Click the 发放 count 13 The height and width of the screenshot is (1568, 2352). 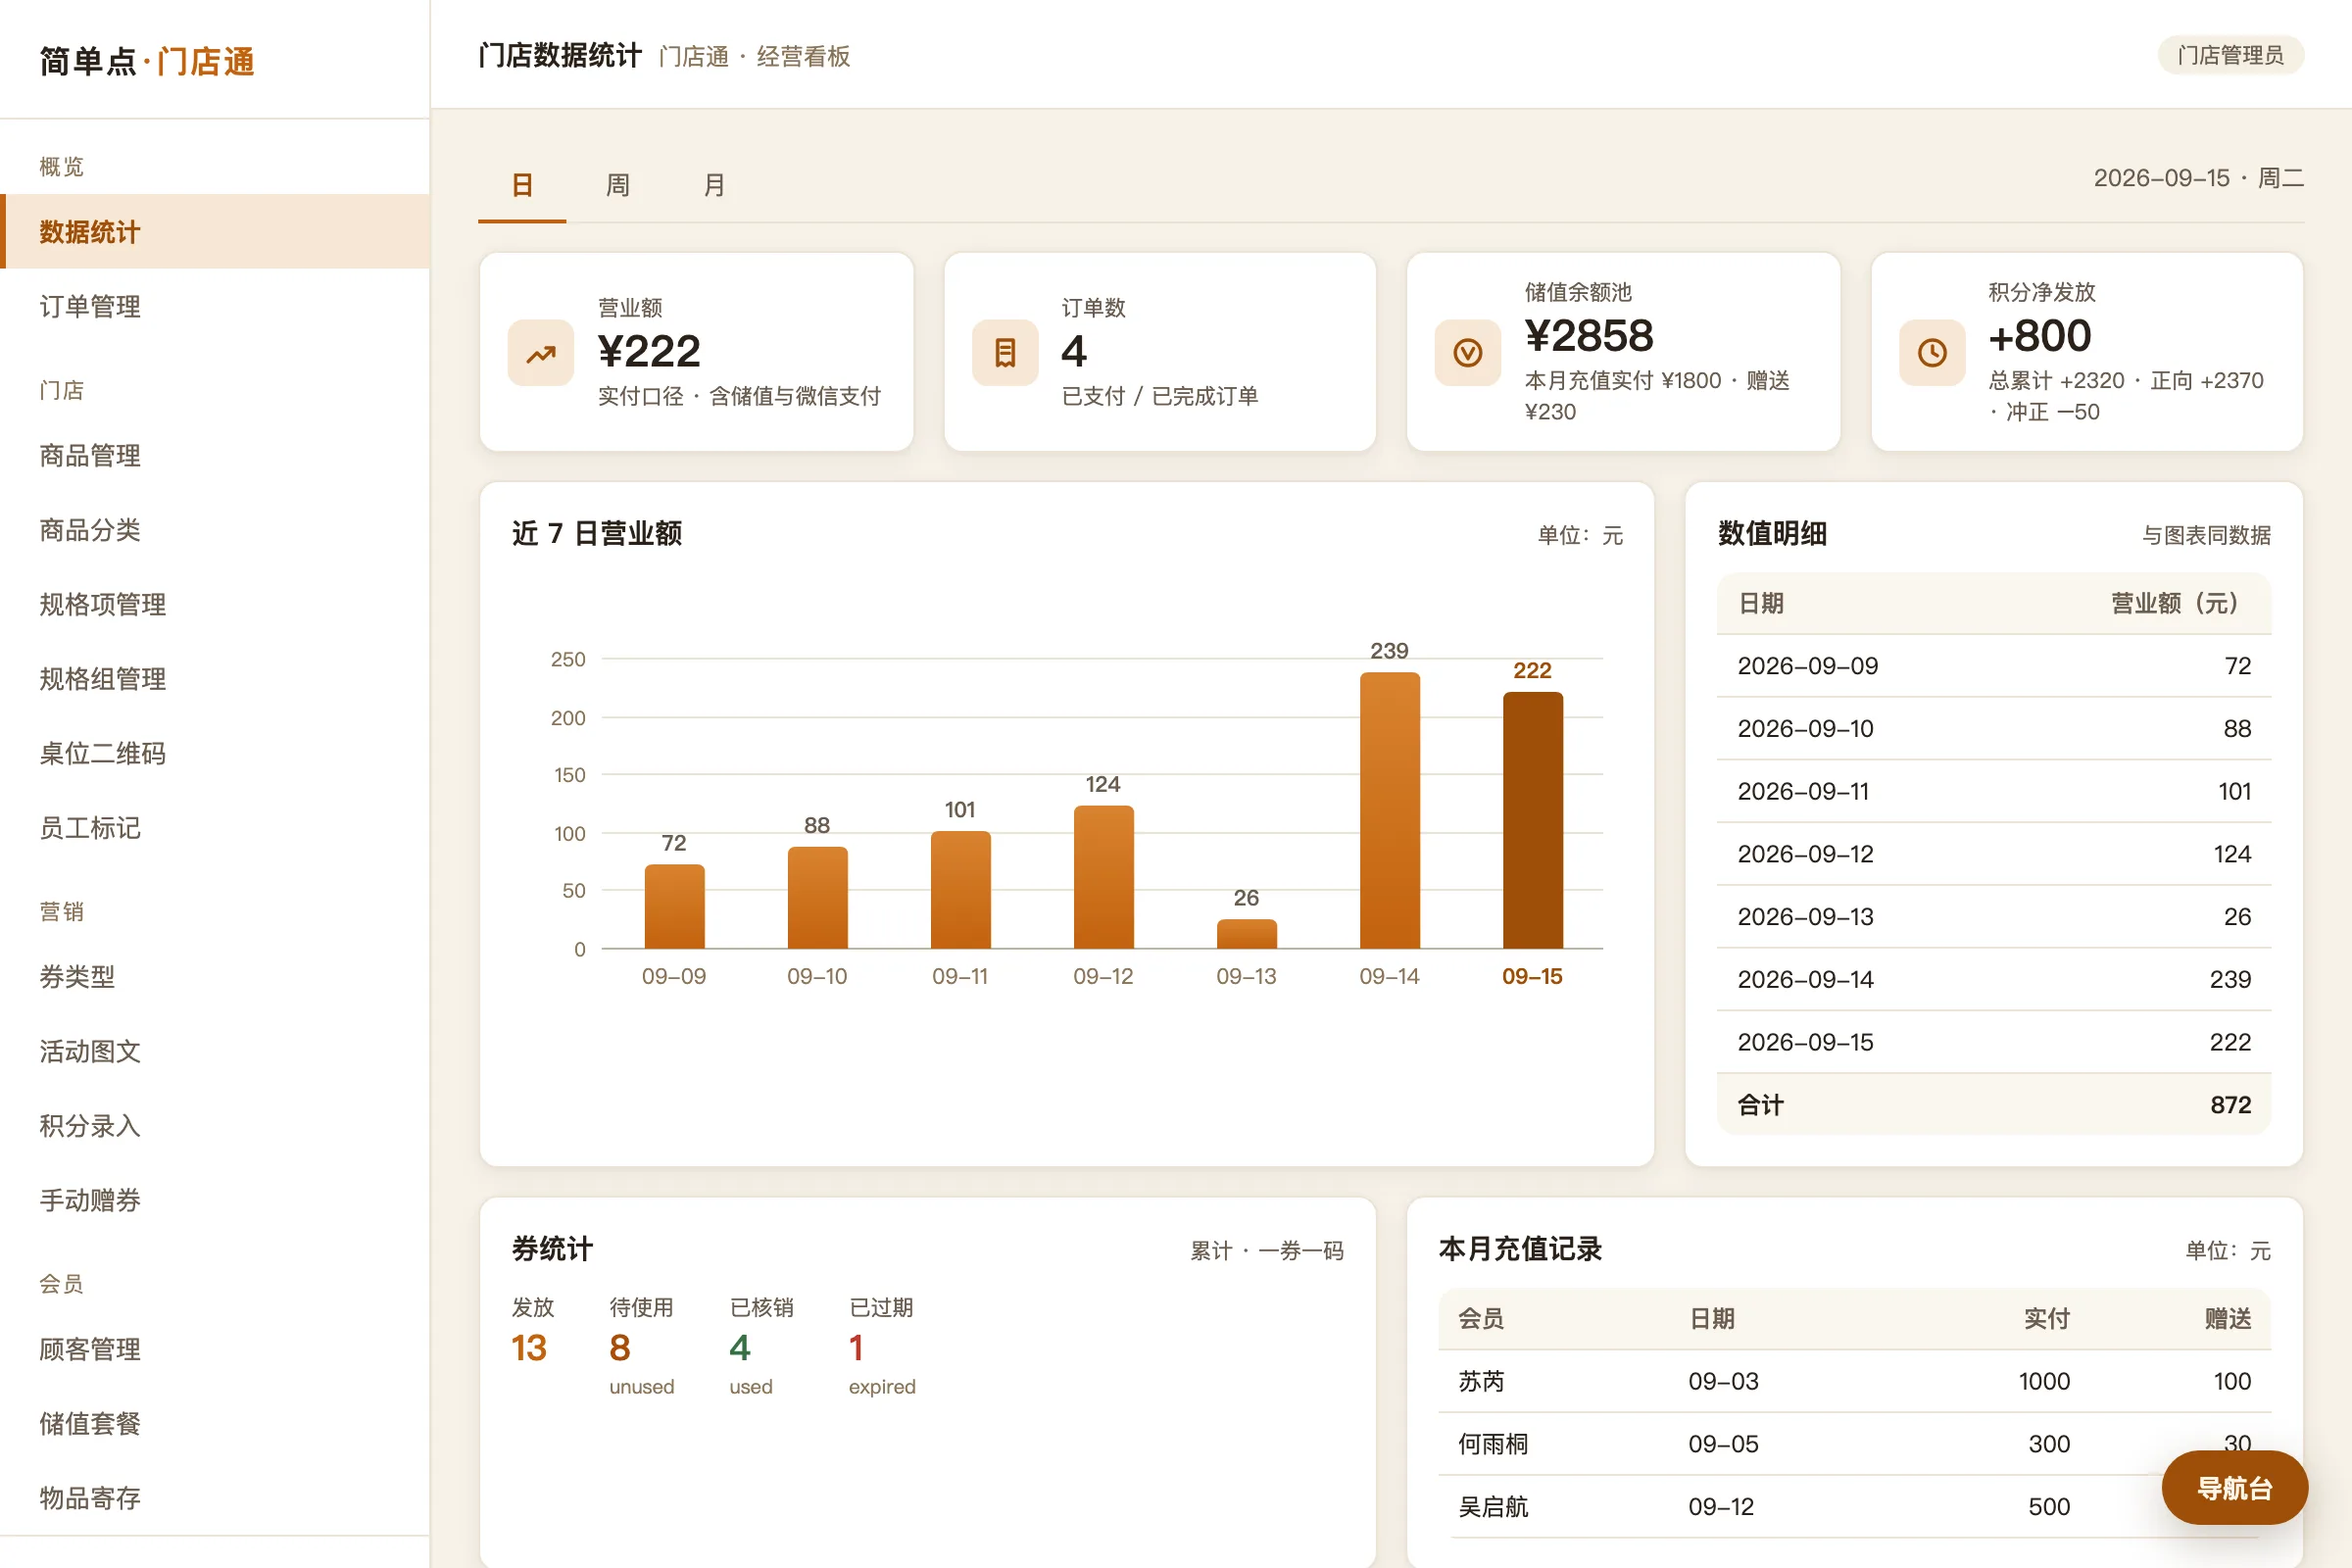(529, 1348)
